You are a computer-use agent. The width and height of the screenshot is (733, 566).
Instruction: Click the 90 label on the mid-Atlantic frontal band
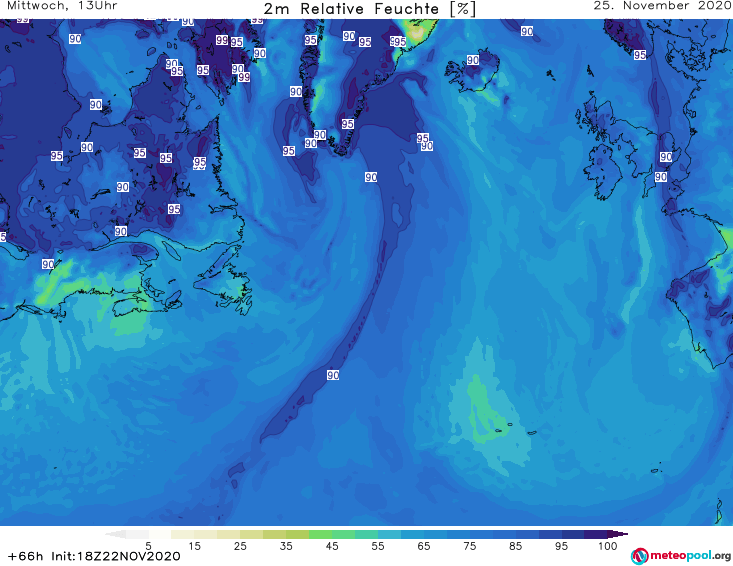333,375
